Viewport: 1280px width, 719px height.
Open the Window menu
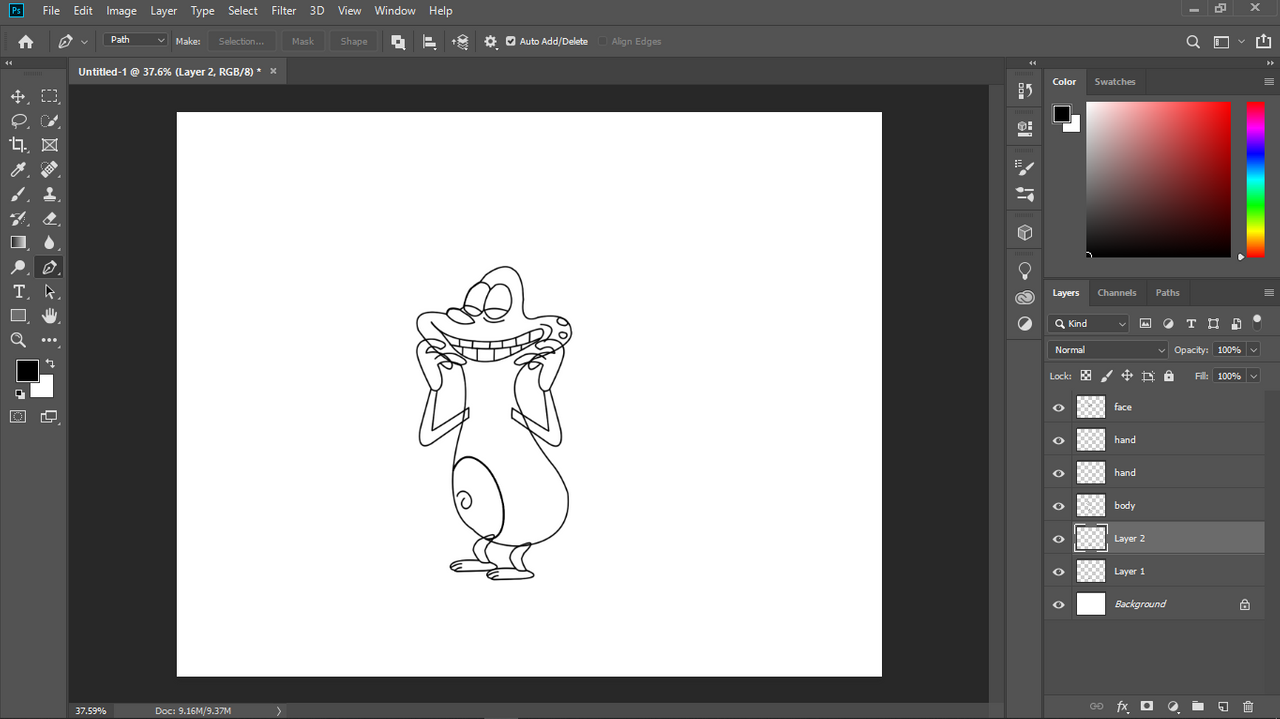click(x=395, y=11)
